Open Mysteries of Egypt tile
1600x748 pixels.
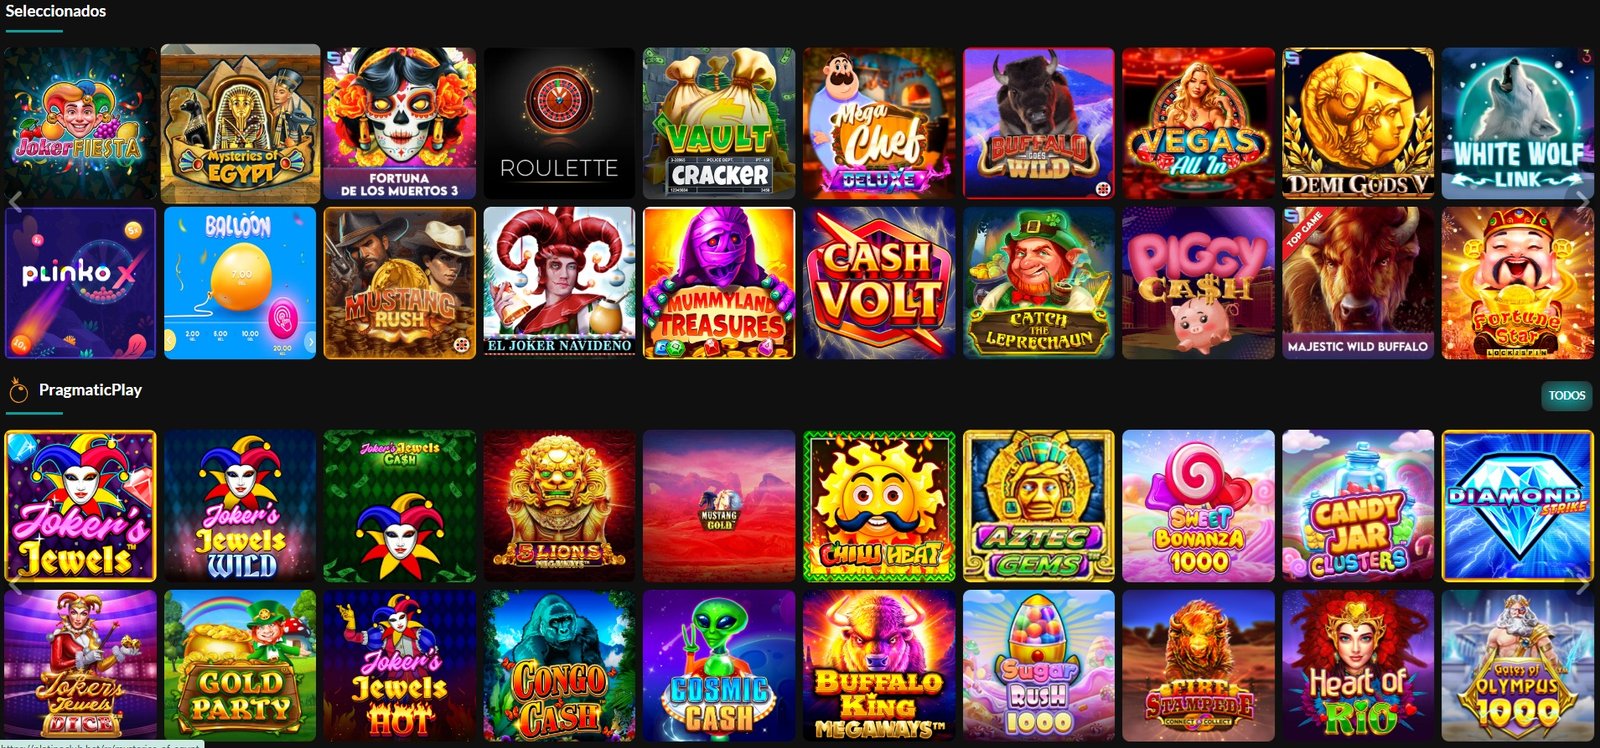pos(240,123)
